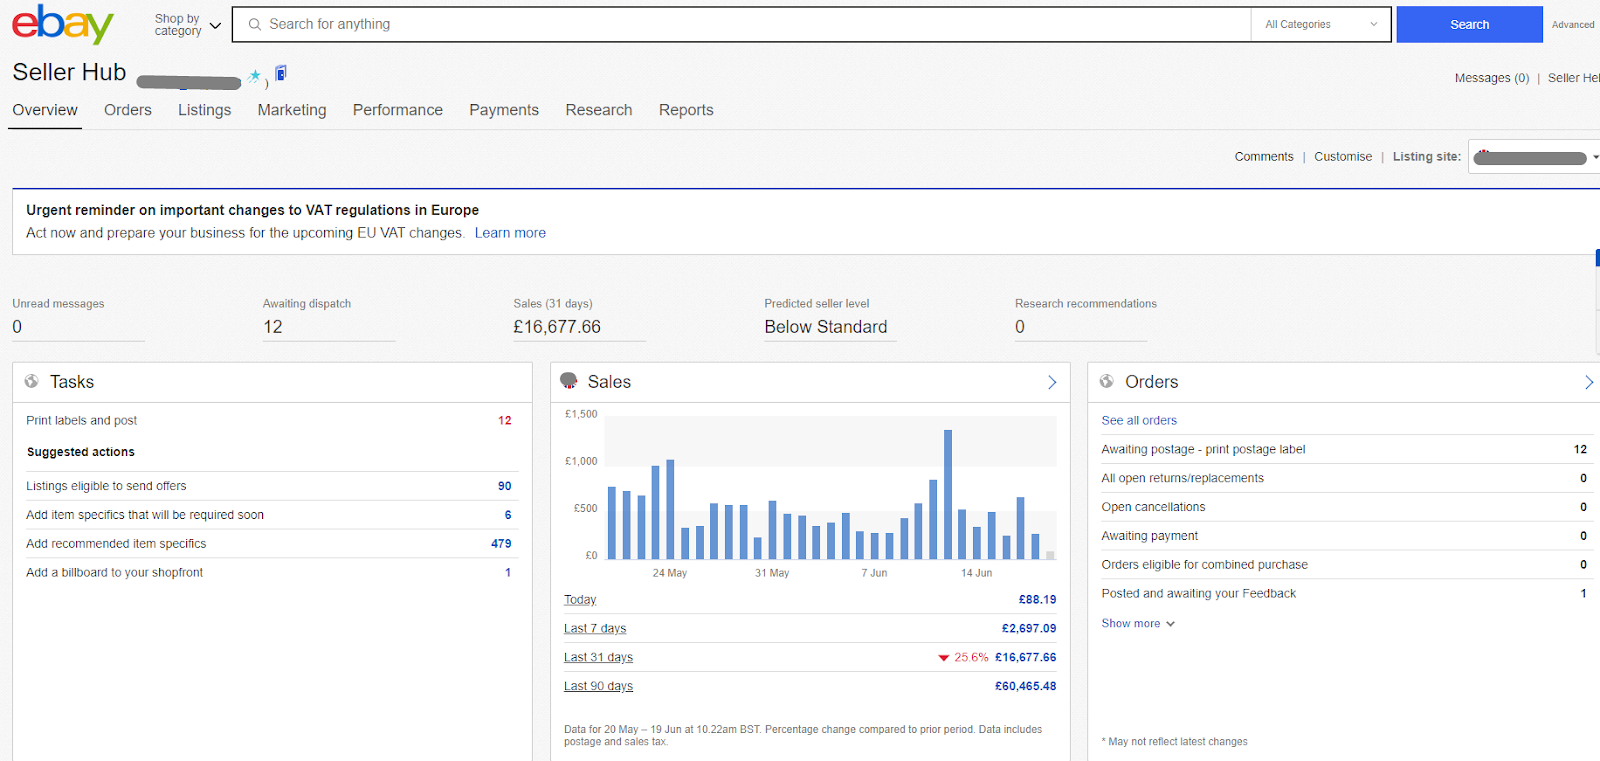Screen dimensions: 1600x761
Task: Open the Listing site dropdown
Action: click(1534, 157)
